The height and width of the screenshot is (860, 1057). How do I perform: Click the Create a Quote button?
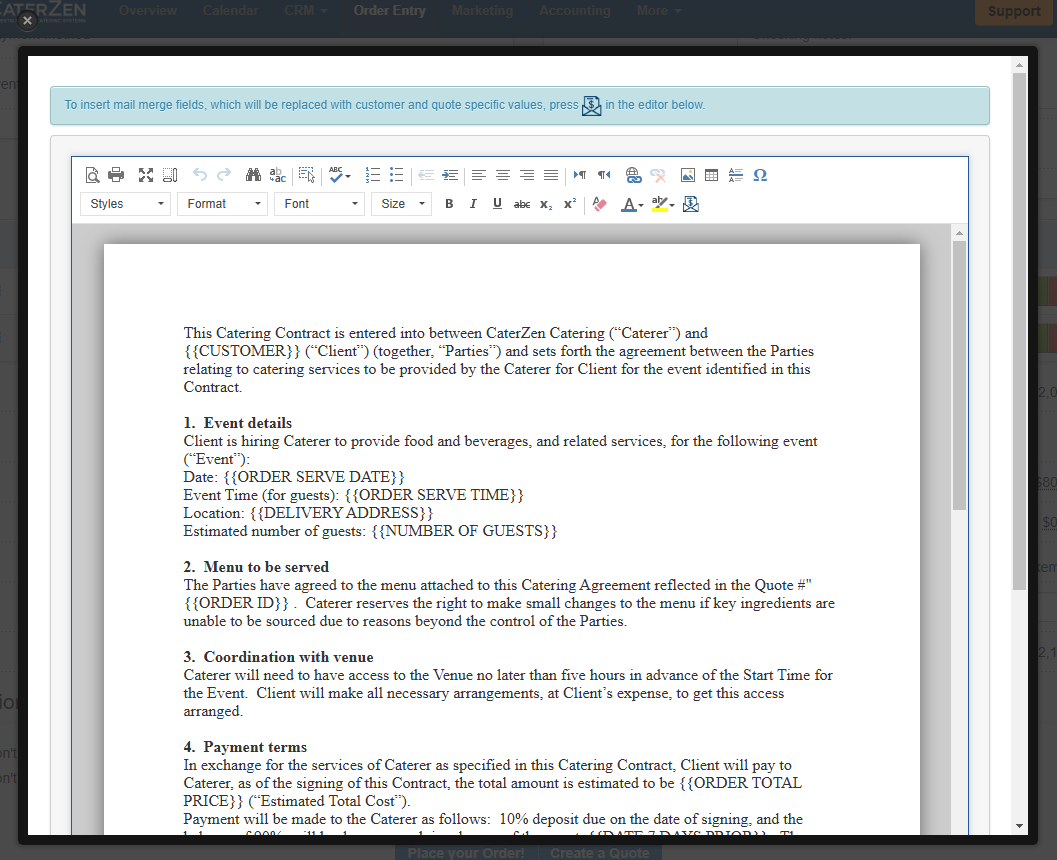coord(600,853)
